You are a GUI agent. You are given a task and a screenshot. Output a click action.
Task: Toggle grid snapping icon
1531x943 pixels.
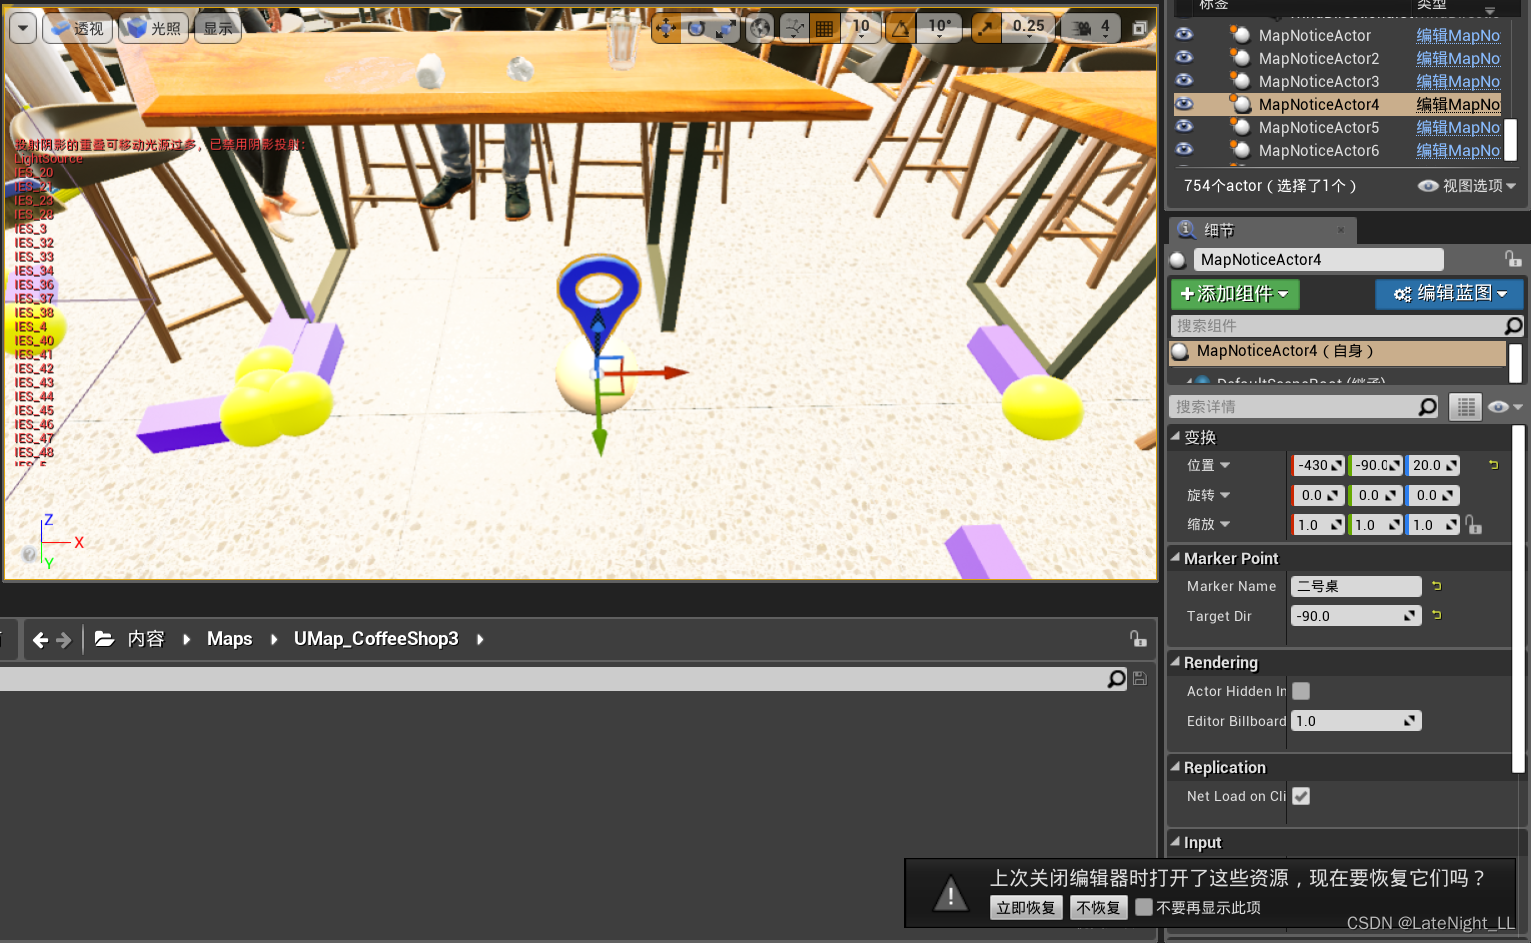824,28
